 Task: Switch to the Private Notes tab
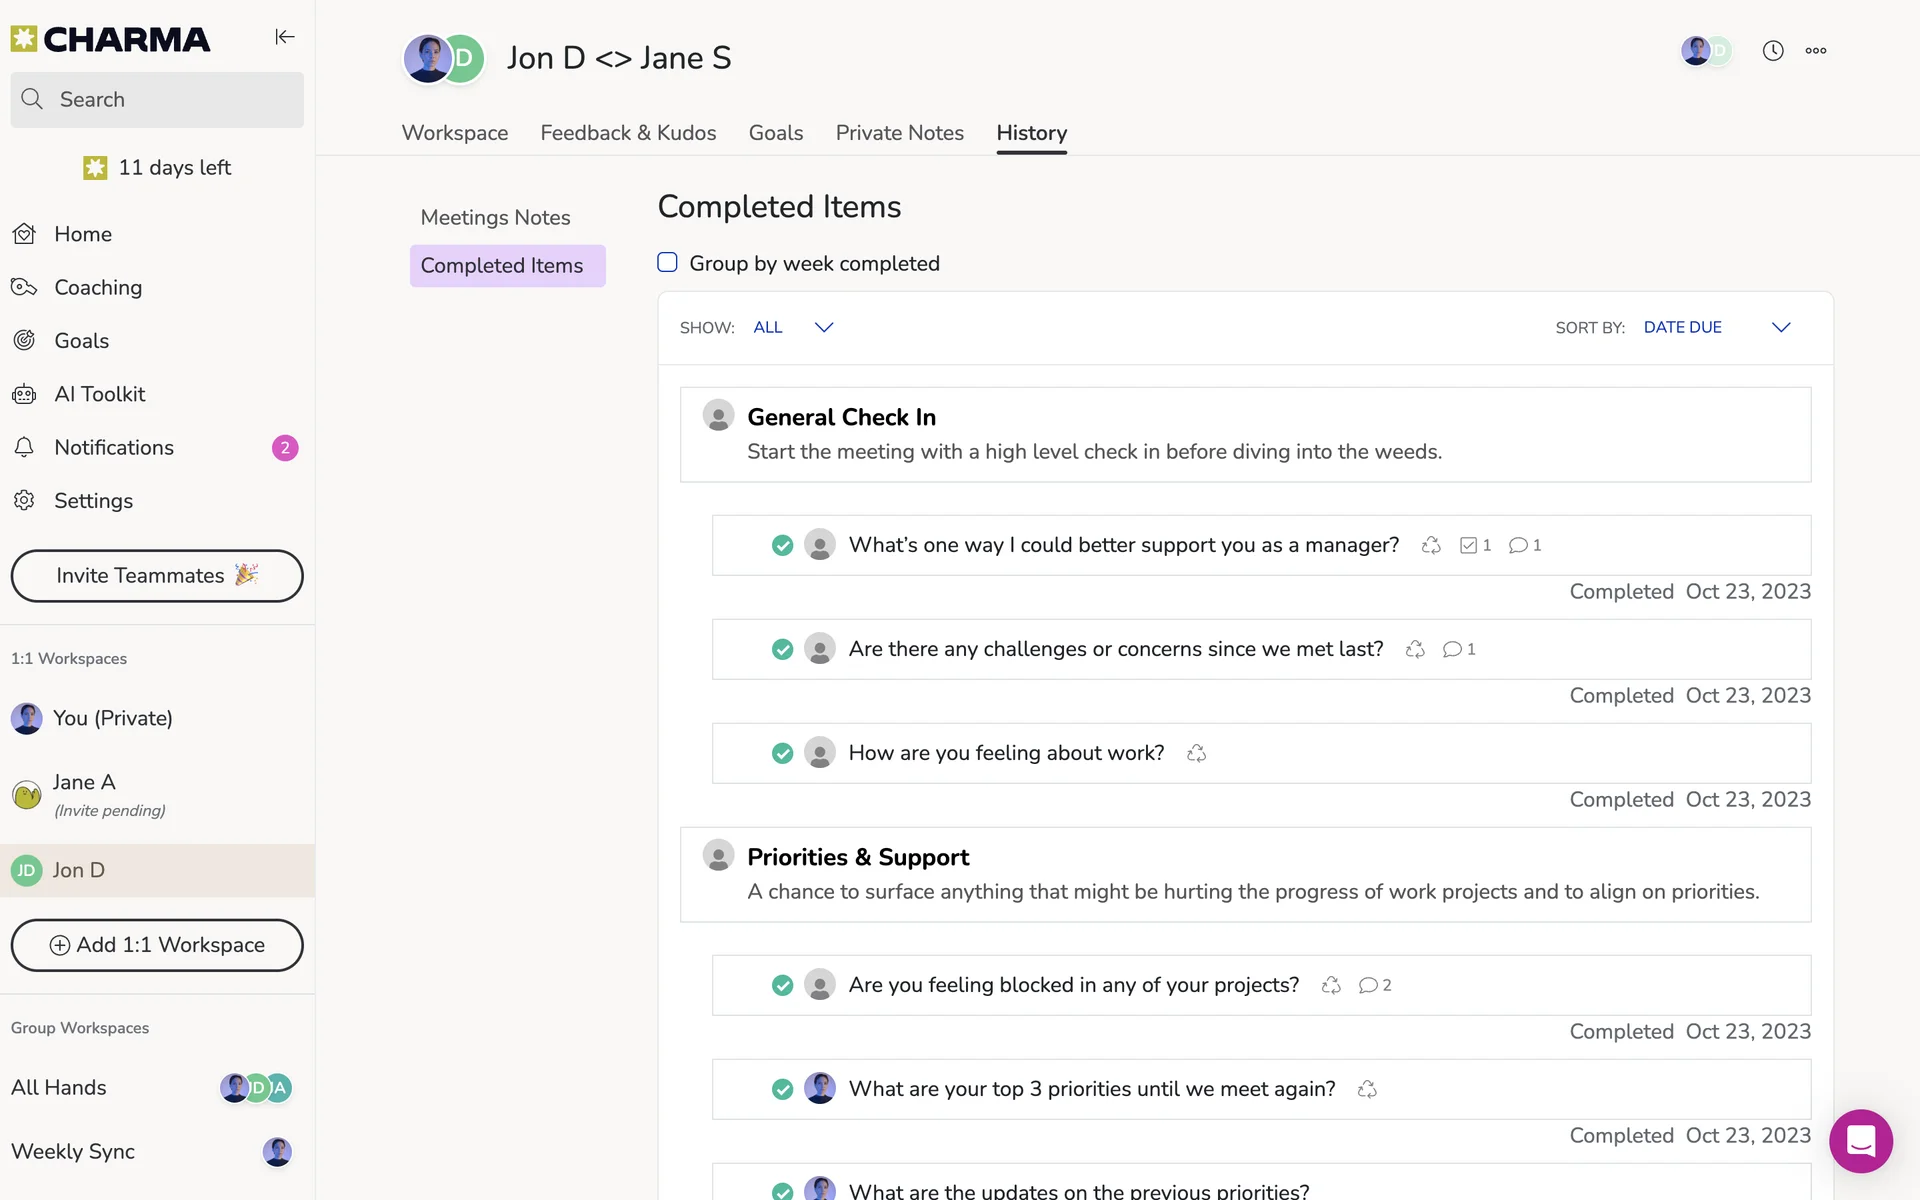pos(899,133)
